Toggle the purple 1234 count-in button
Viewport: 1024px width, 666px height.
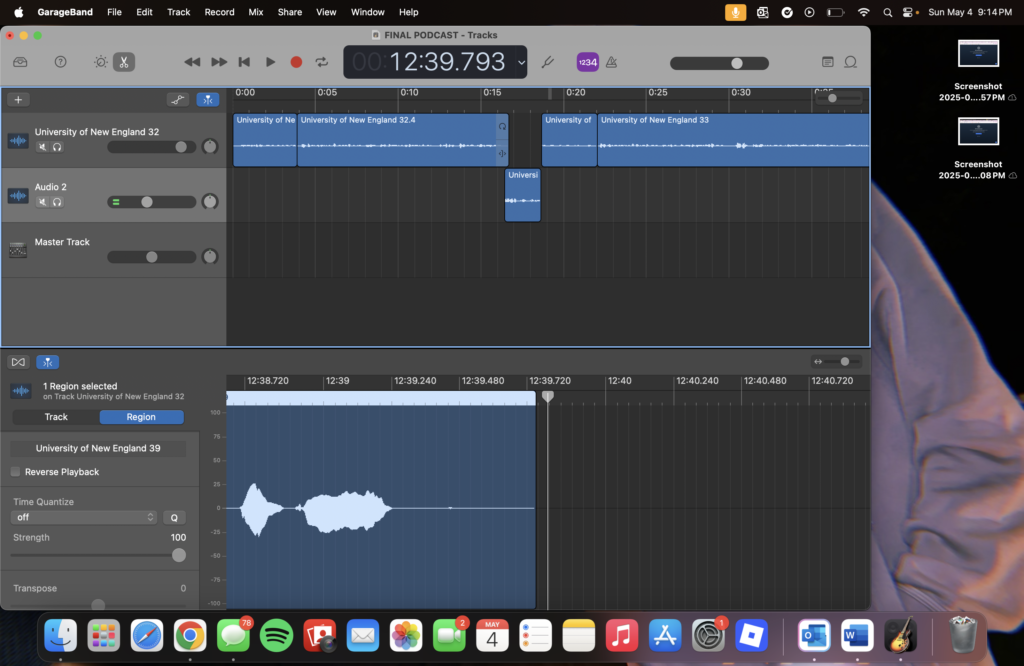click(x=587, y=62)
